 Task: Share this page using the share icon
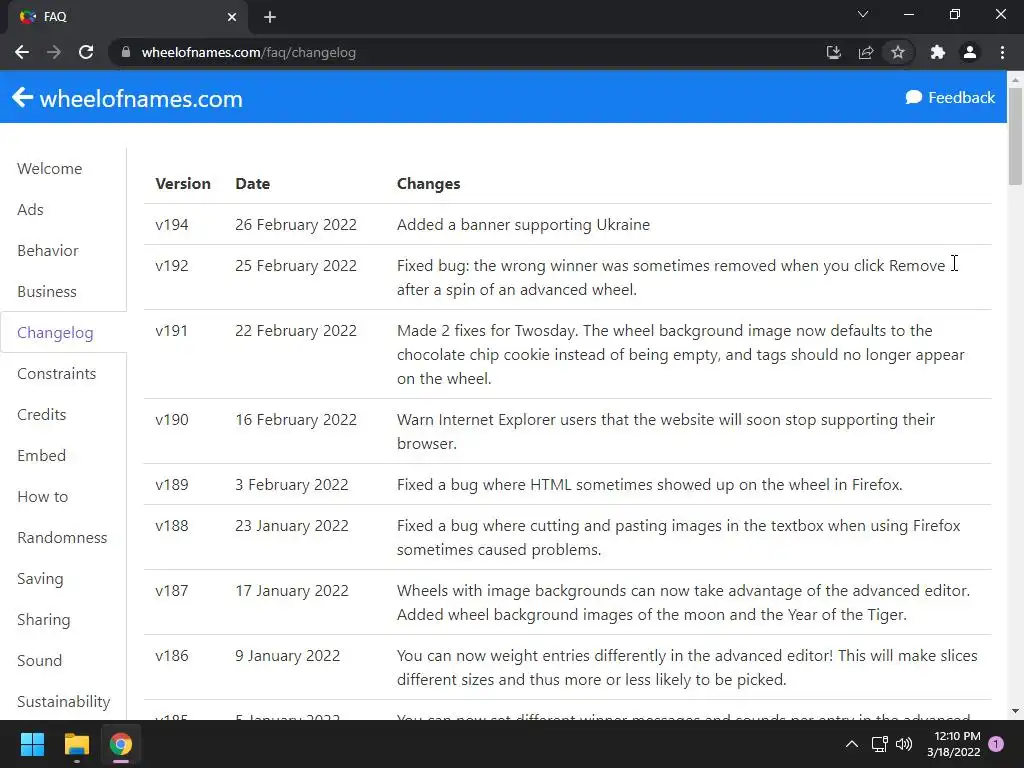click(865, 52)
